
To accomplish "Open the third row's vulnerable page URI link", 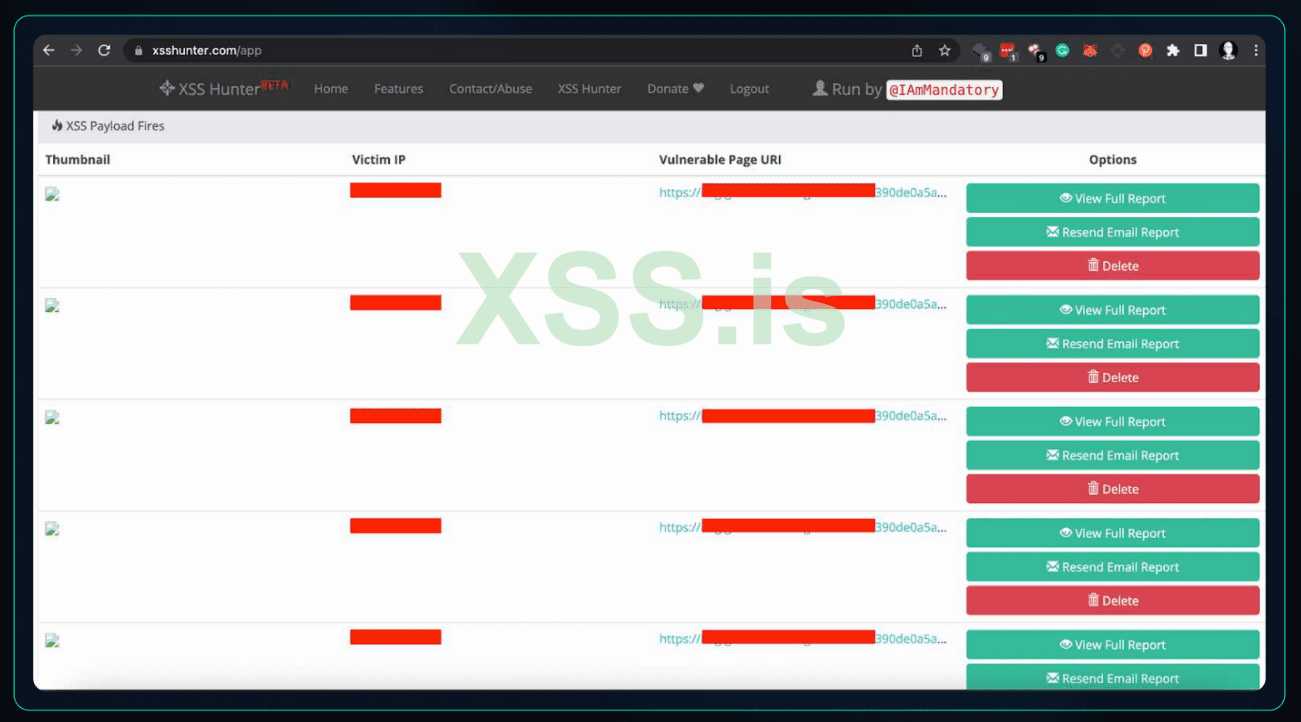I will pos(802,416).
